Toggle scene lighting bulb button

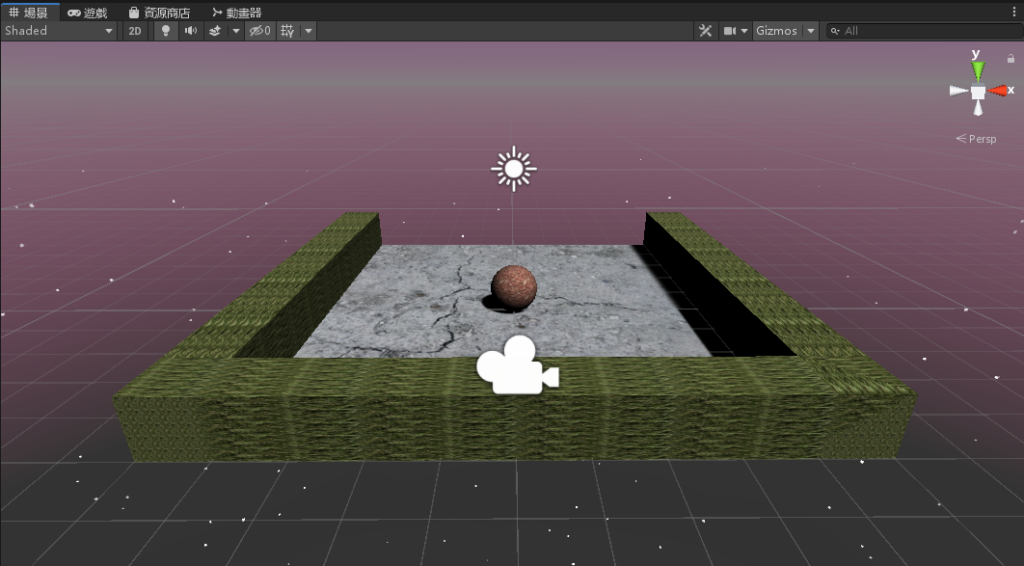166,31
